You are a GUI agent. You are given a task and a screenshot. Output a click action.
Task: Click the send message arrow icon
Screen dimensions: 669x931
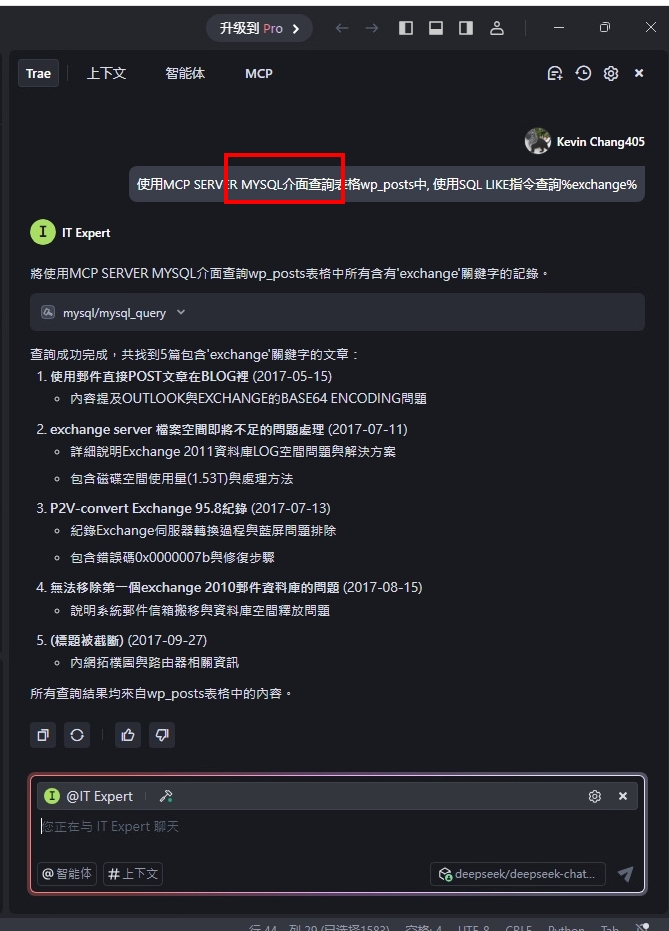click(625, 873)
